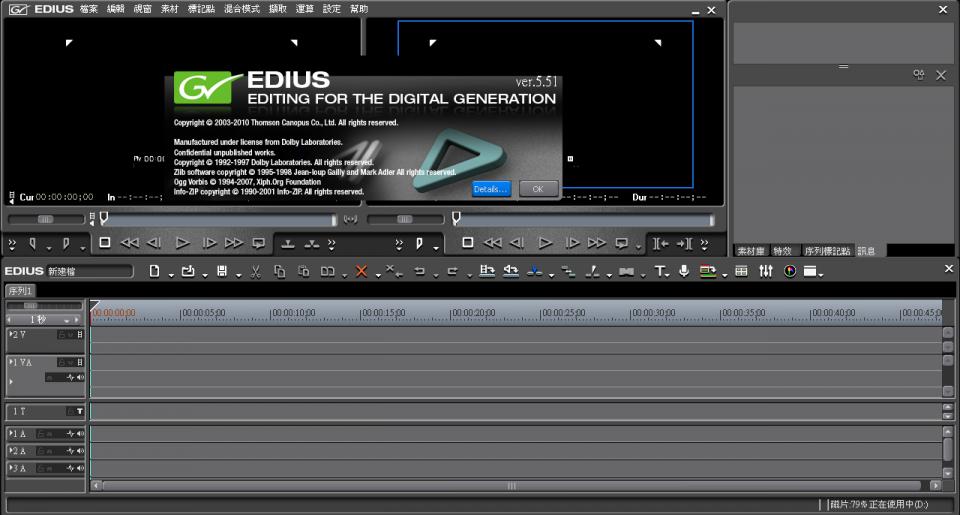The image size is (960, 515).
Task: Open dropdown arrow beside Save icon
Action: [x=238, y=275]
